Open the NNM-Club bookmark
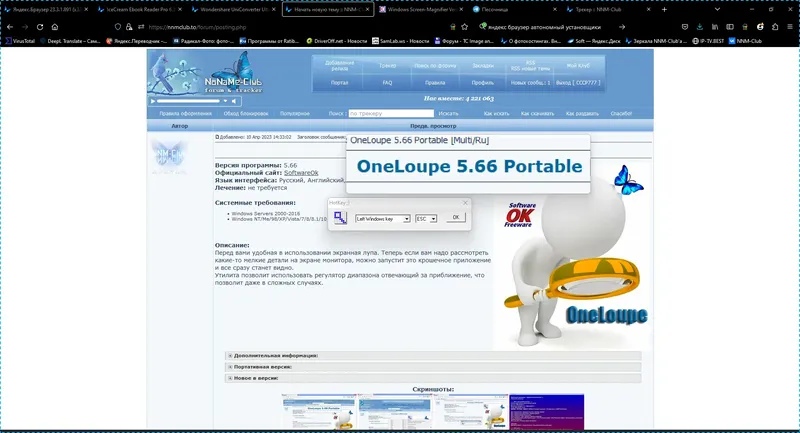 coord(745,41)
